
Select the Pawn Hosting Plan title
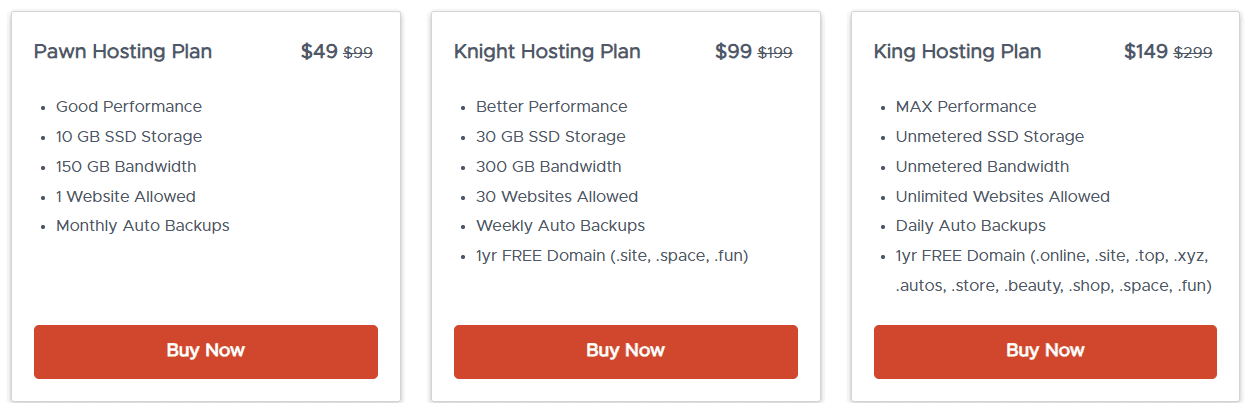pos(123,52)
